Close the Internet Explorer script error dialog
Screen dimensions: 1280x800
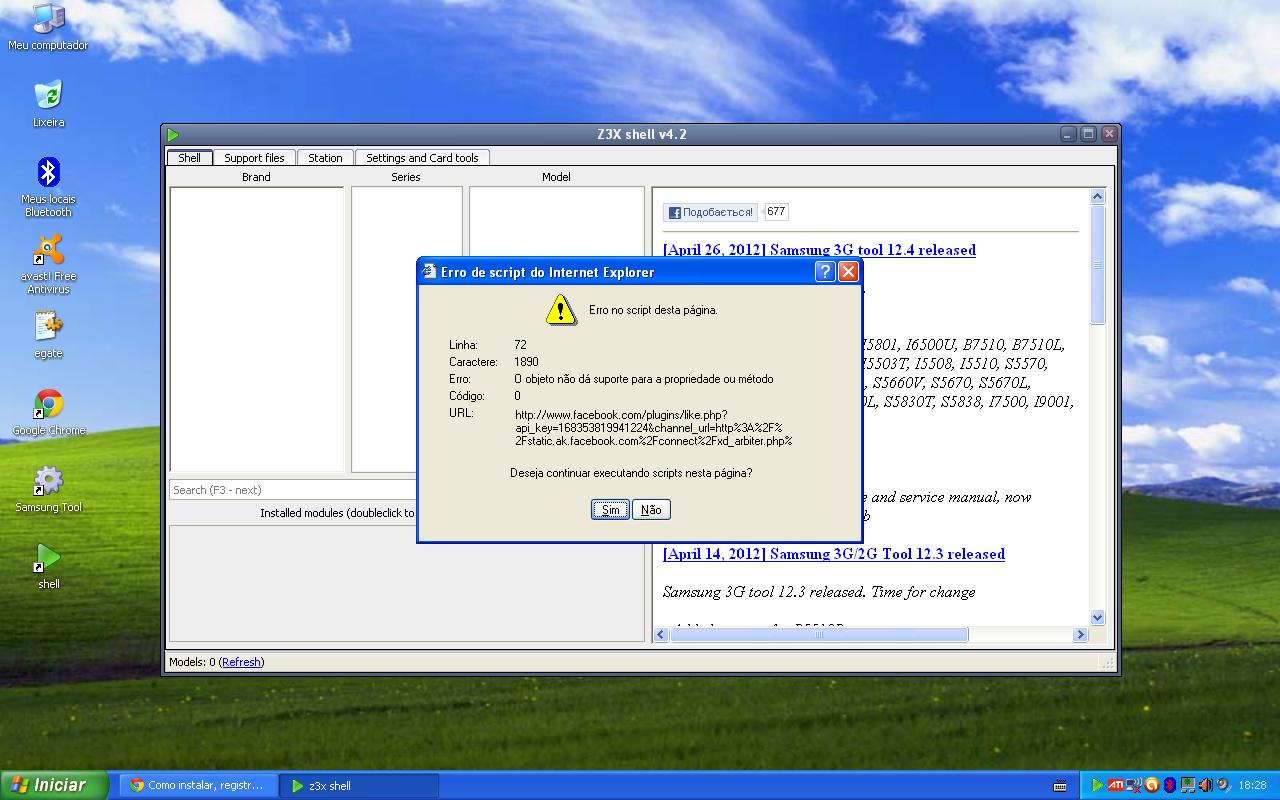pyautogui.click(x=848, y=272)
